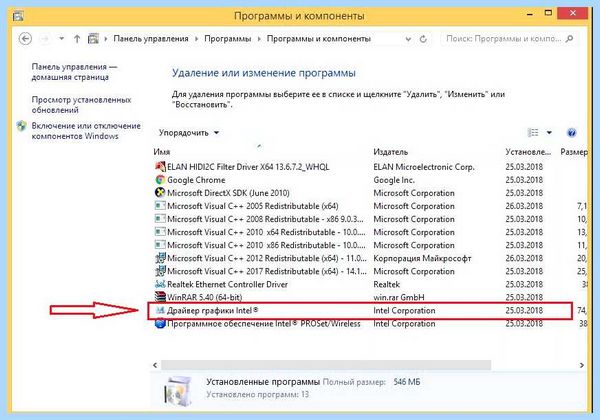Click the Forward navigation arrow

[x=45, y=39]
